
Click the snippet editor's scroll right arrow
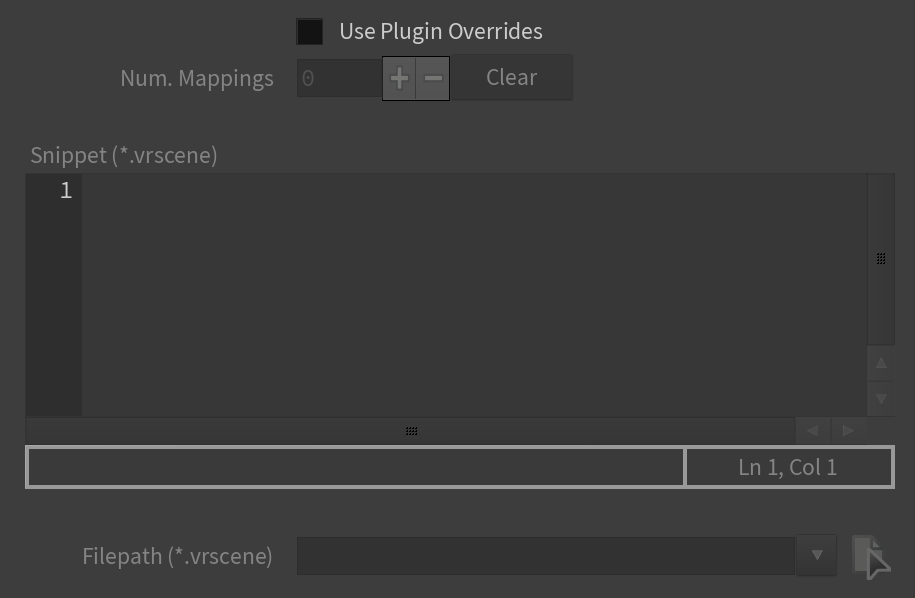[848, 431]
